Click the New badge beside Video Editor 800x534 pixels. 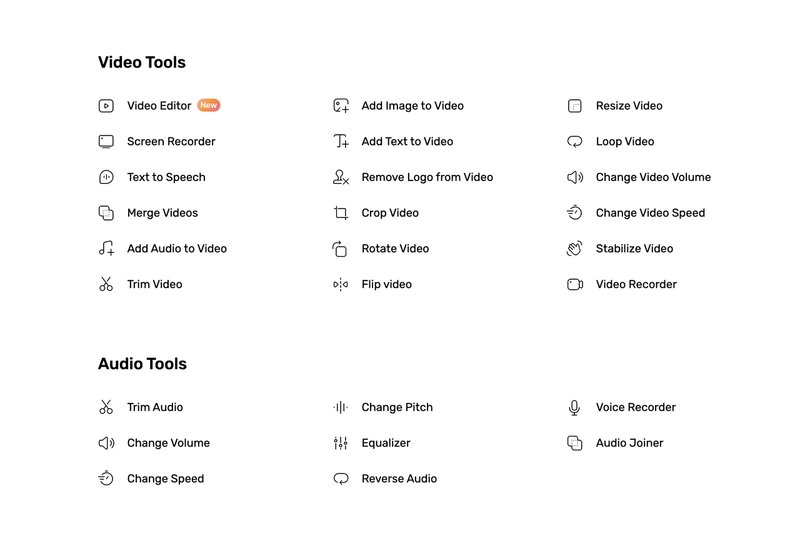(x=209, y=105)
